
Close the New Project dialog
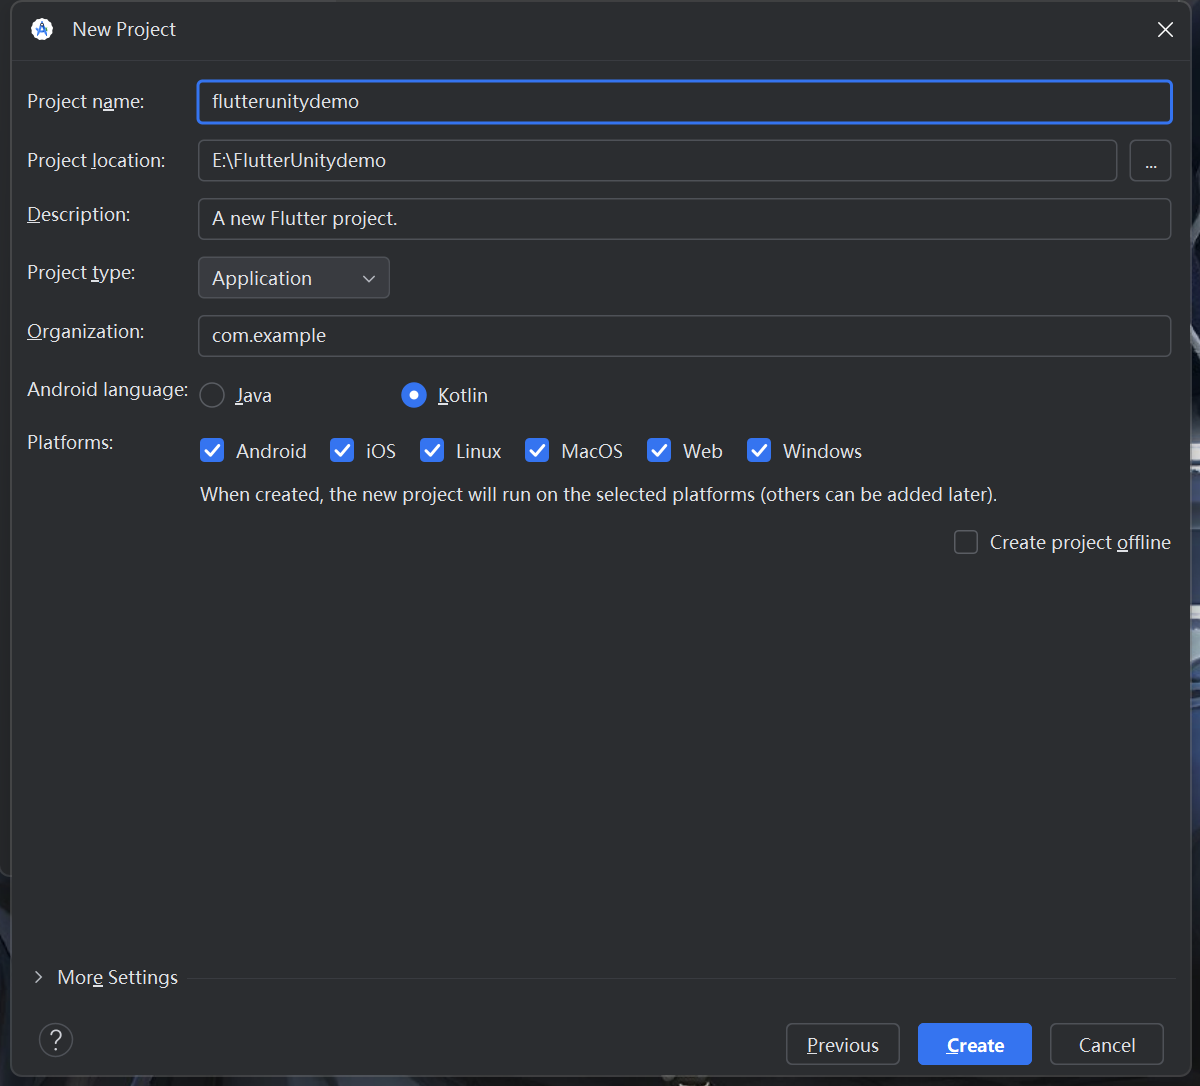coord(1165,29)
